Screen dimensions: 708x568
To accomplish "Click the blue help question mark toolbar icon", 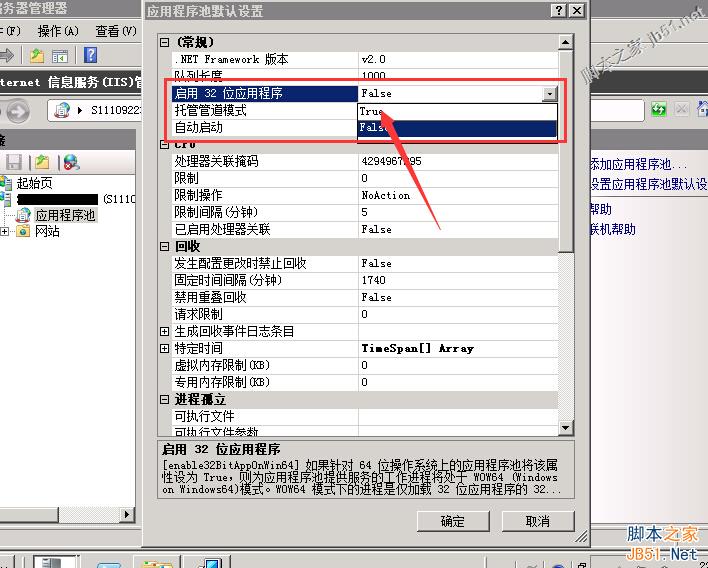I will pos(91,55).
